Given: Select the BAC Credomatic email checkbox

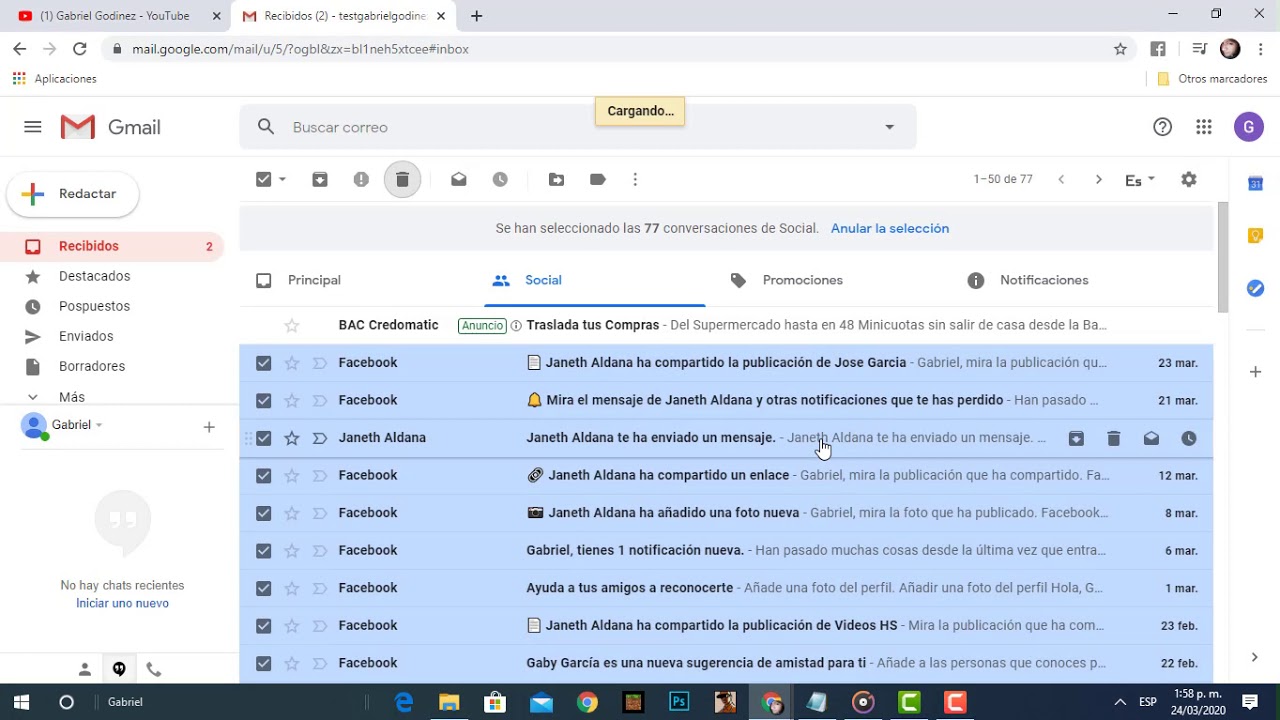Looking at the screenshot, I should (x=263, y=324).
